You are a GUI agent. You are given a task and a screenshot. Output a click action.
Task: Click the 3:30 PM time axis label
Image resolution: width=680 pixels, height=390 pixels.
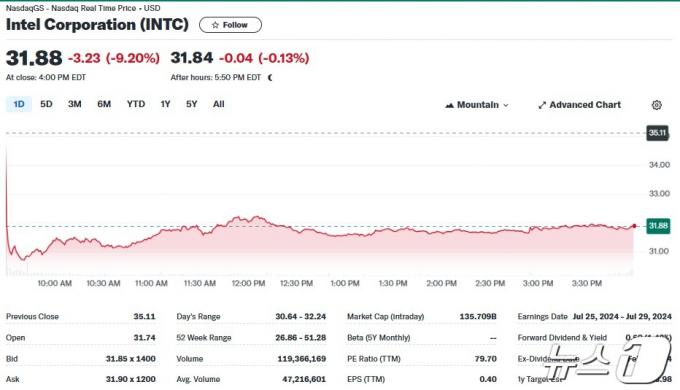click(587, 283)
